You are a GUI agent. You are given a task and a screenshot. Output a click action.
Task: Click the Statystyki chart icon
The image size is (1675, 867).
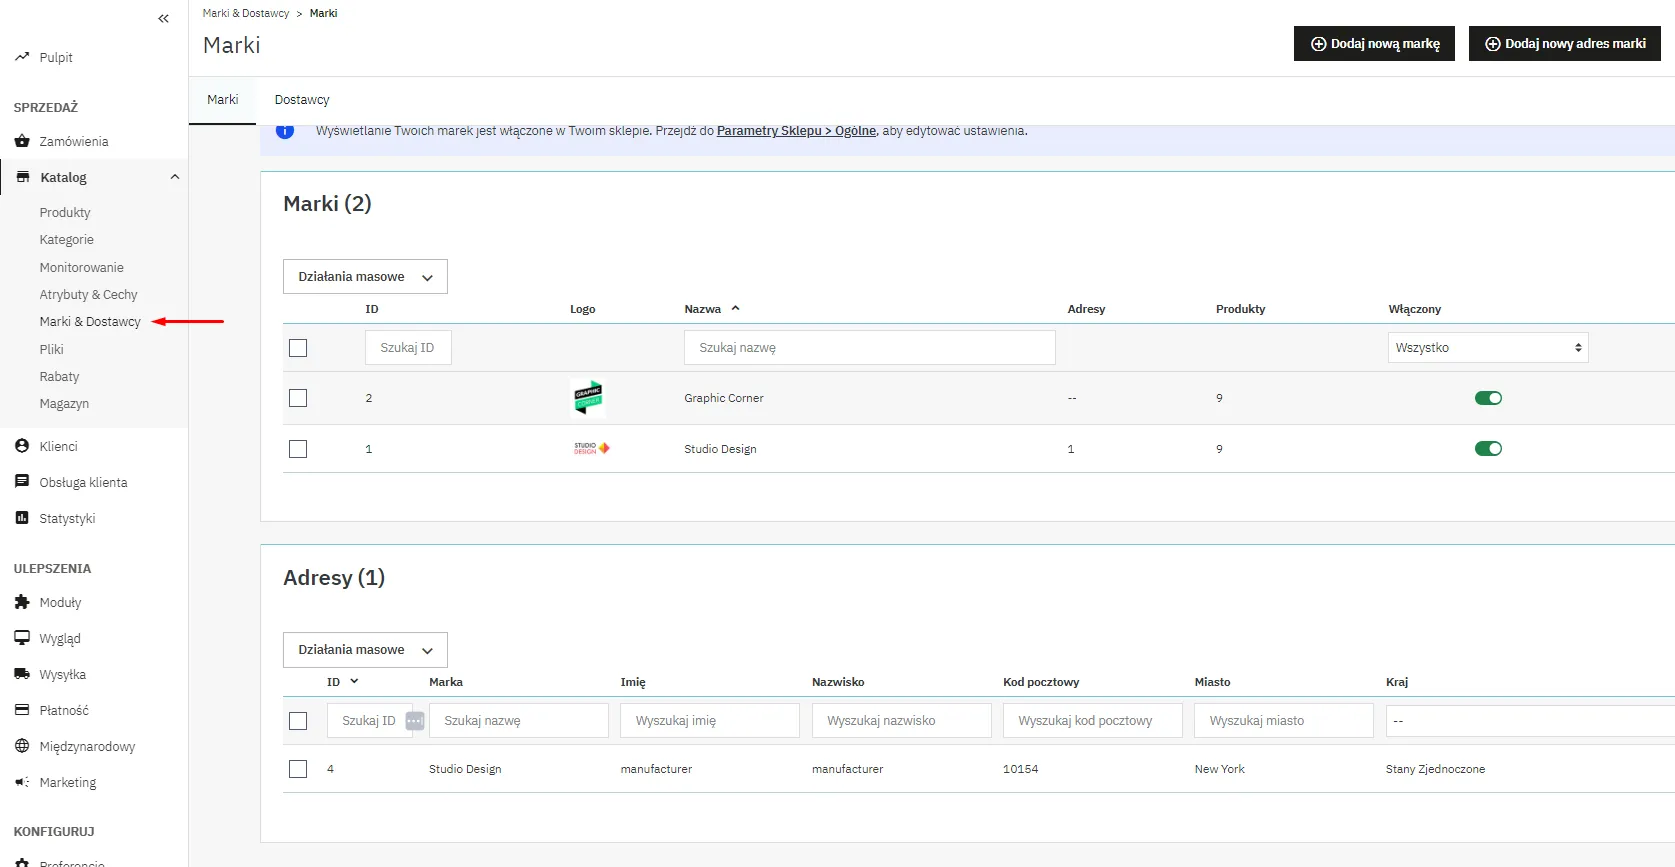pos(22,518)
